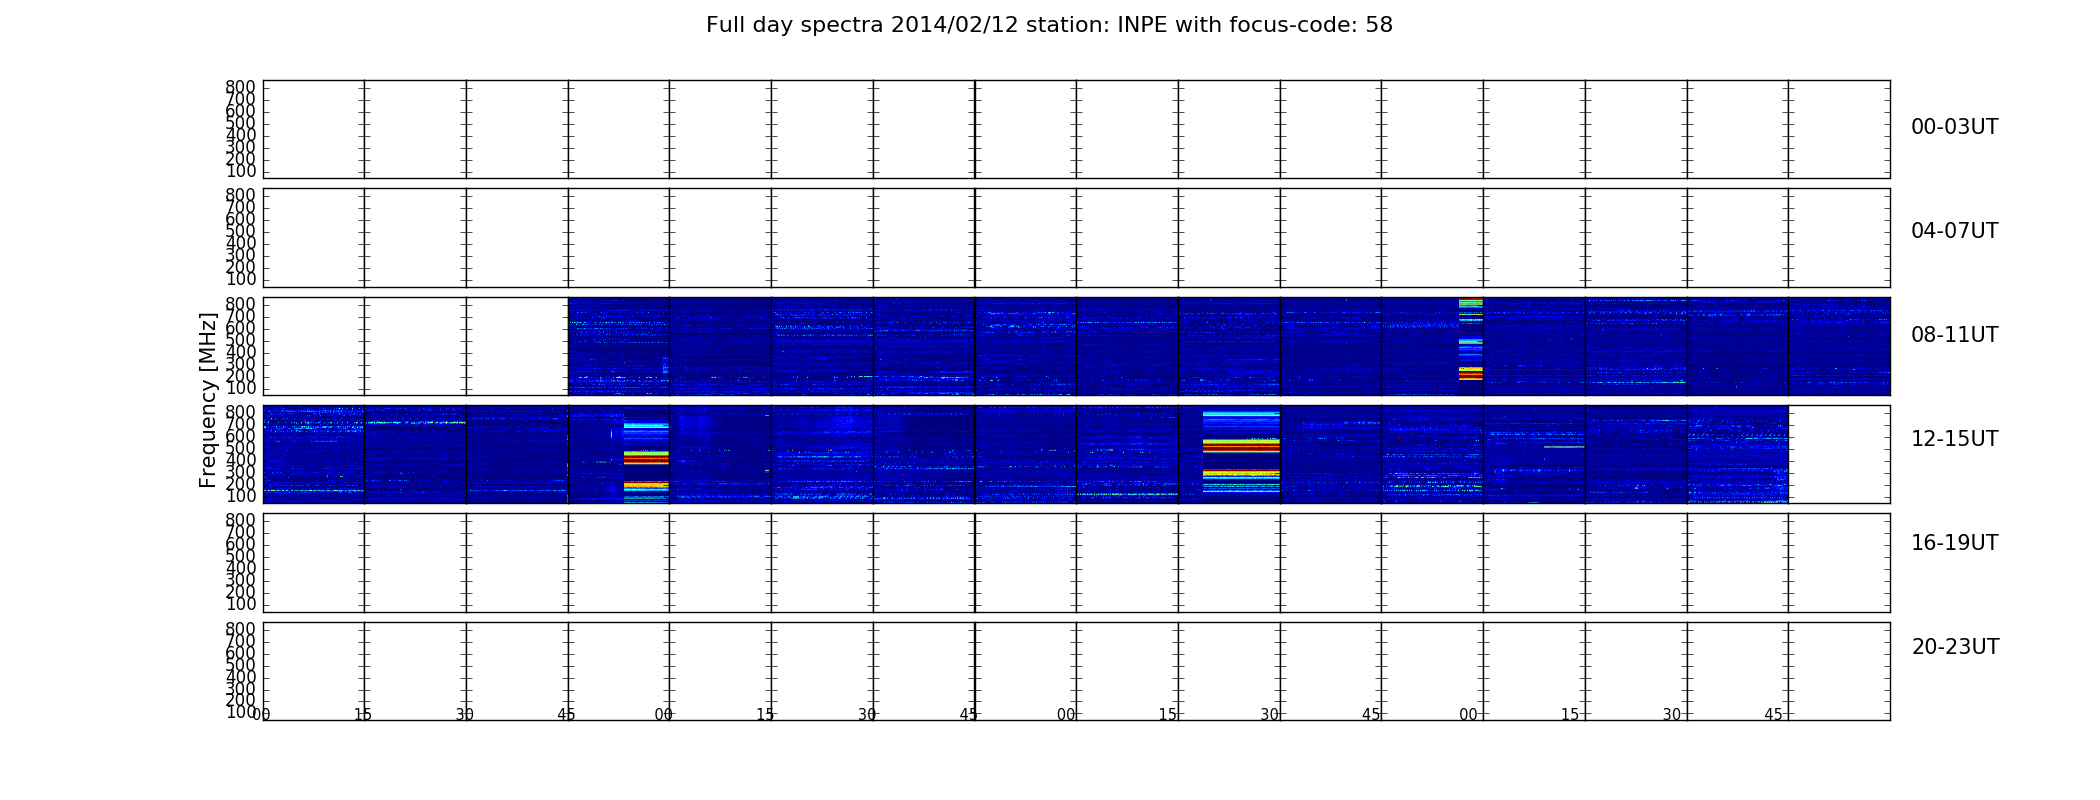Click the 20-23UT panel label
This screenshot has width=2100, height=800.
[1955, 647]
